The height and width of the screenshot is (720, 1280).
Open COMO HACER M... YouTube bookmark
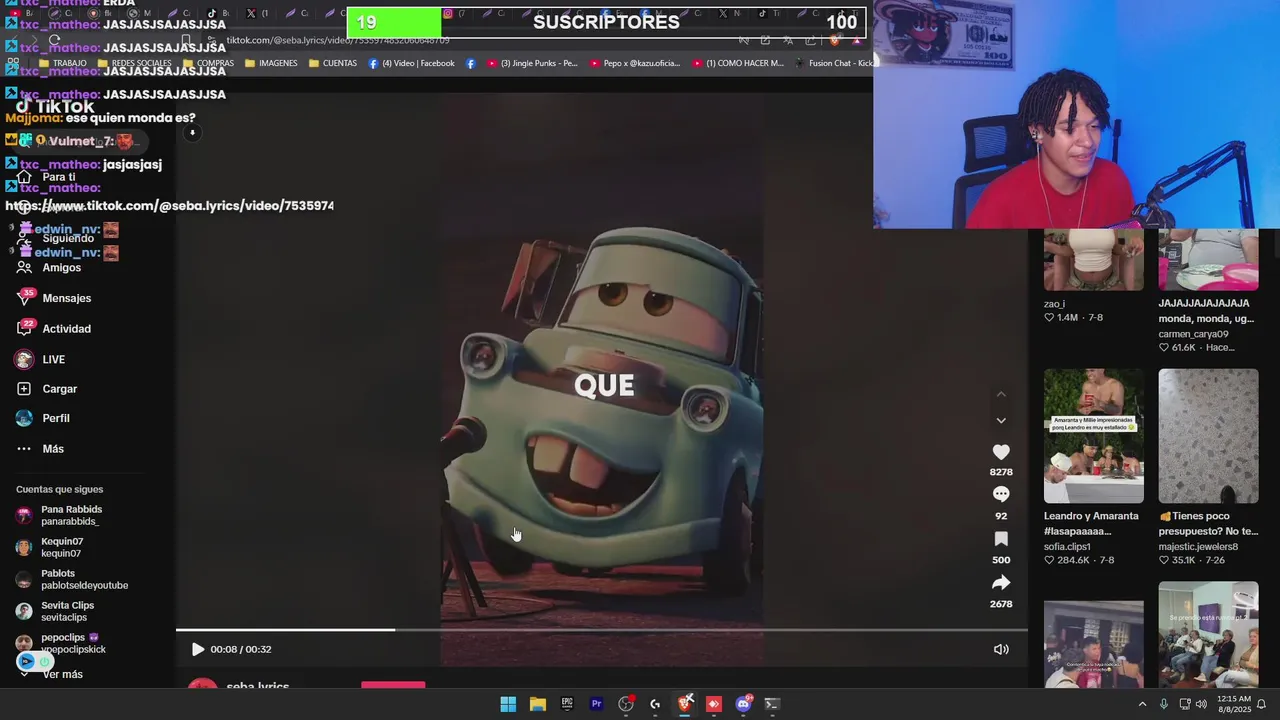737,63
